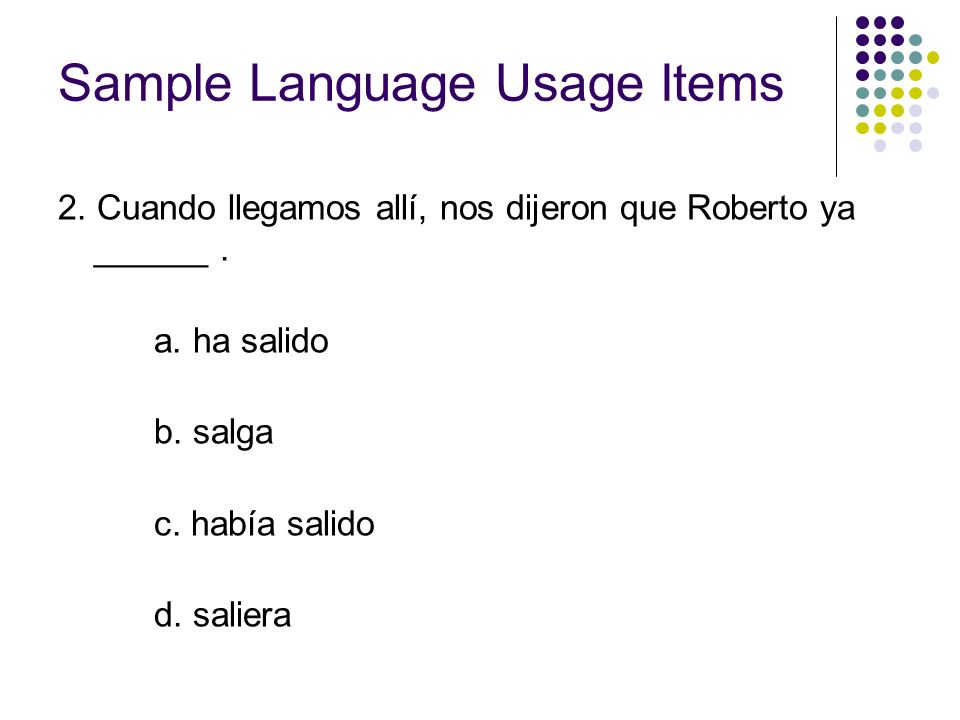Click the yellow dot at decoration's right edge
The height and width of the screenshot is (720, 960).
(932, 58)
